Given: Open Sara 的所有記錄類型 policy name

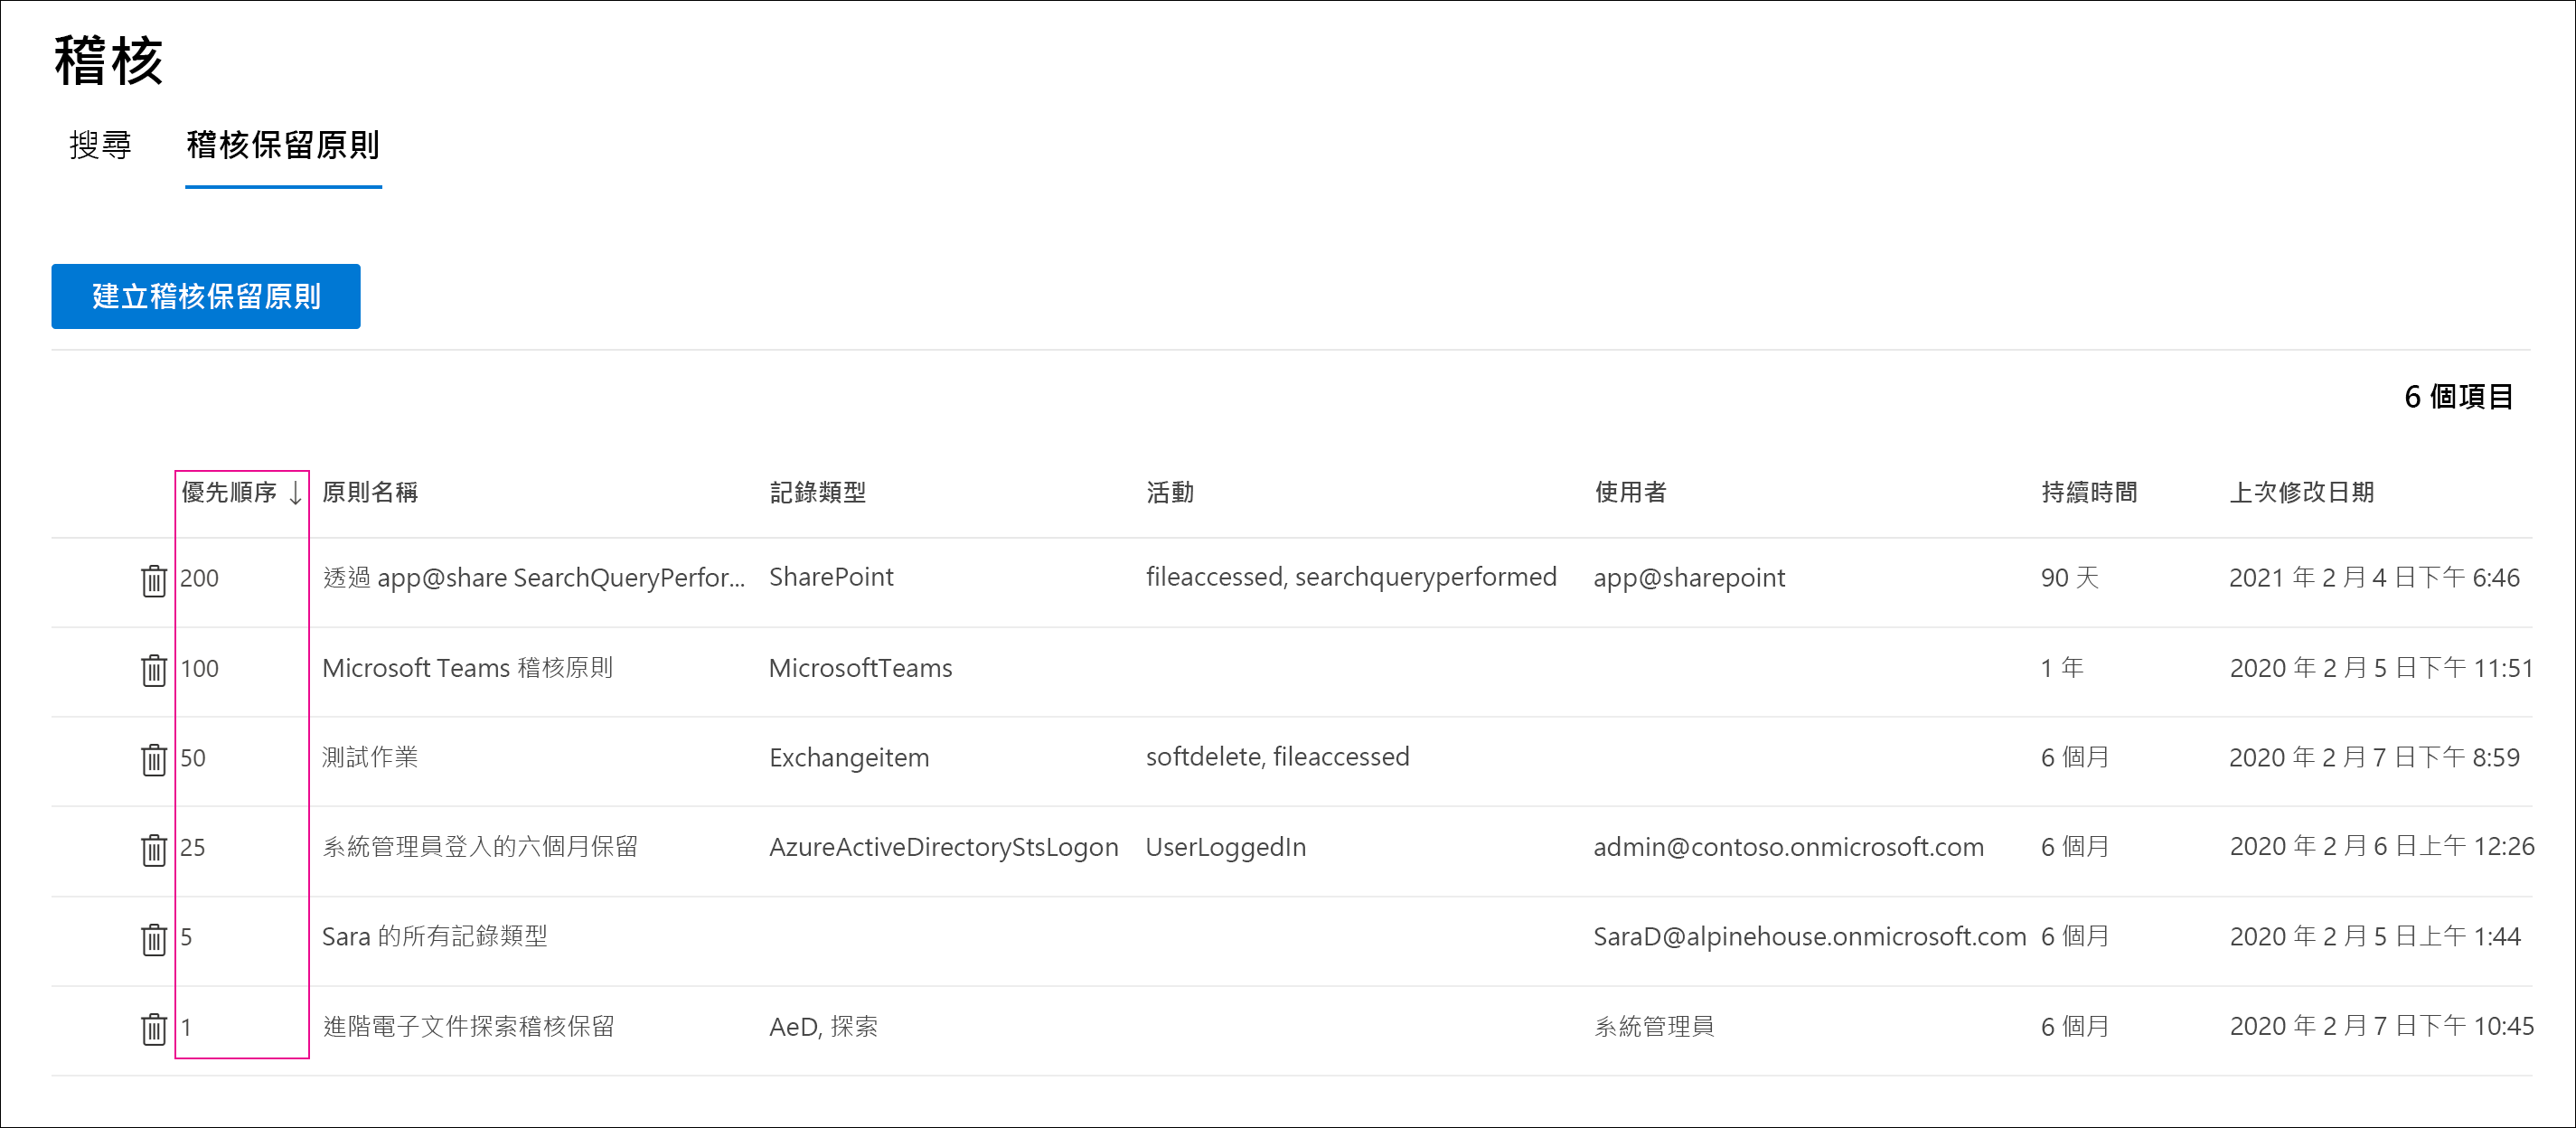Looking at the screenshot, I should [x=435, y=937].
